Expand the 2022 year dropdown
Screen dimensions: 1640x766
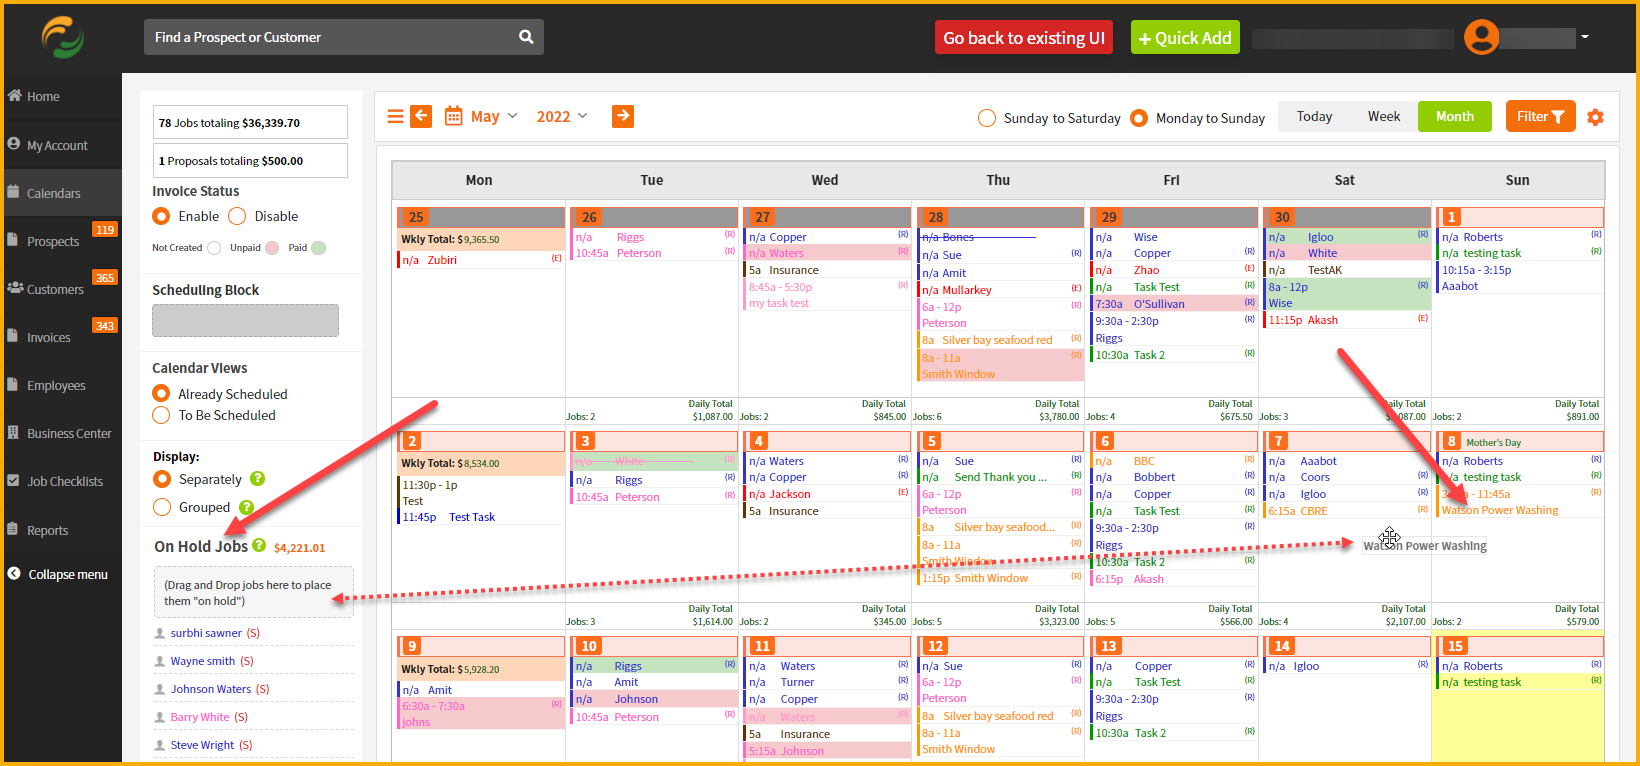[x=562, y=116]
